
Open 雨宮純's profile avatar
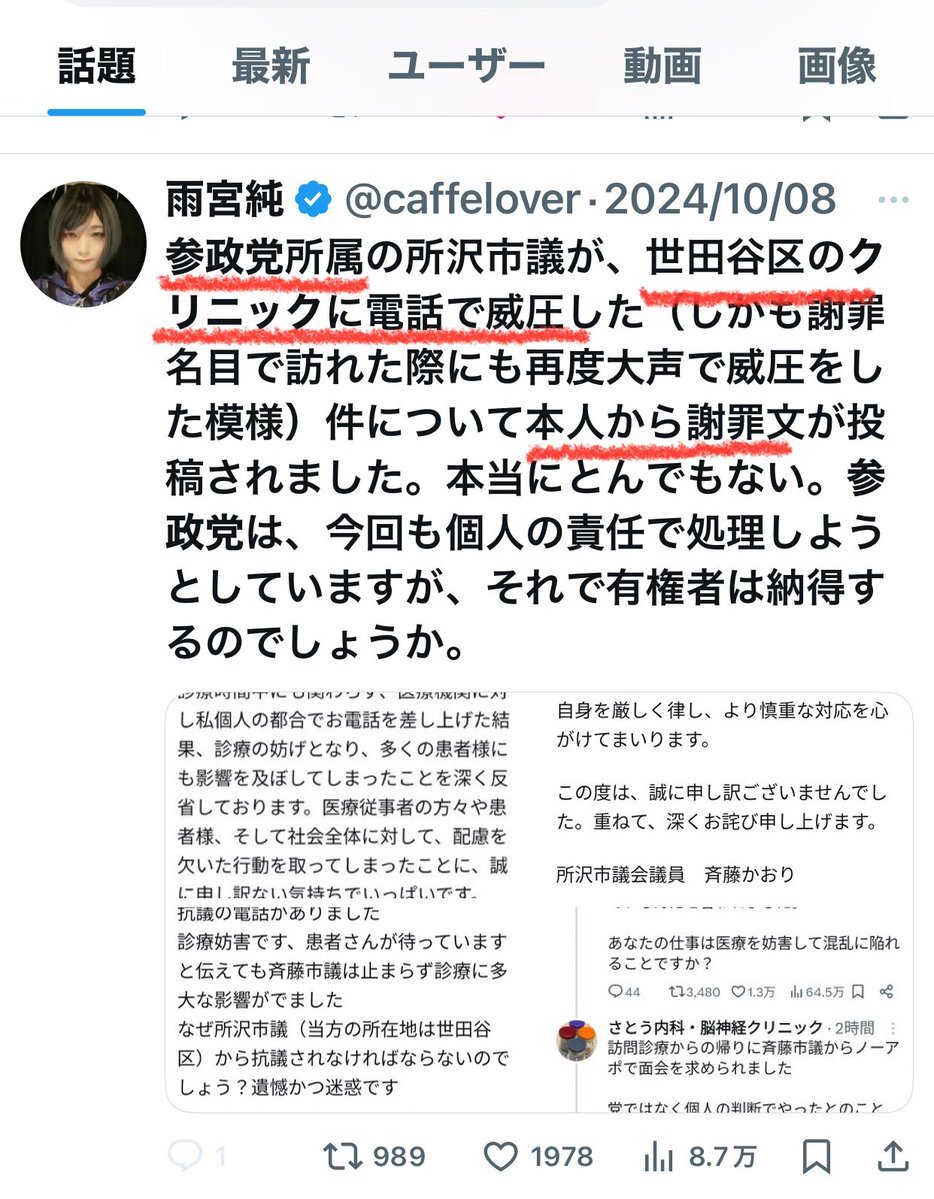83,245
